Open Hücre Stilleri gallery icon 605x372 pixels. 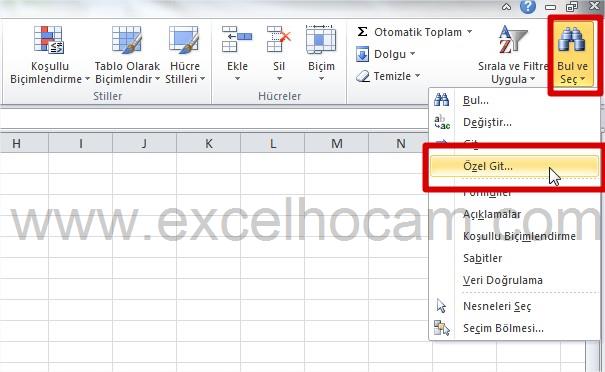pos(184,39)
